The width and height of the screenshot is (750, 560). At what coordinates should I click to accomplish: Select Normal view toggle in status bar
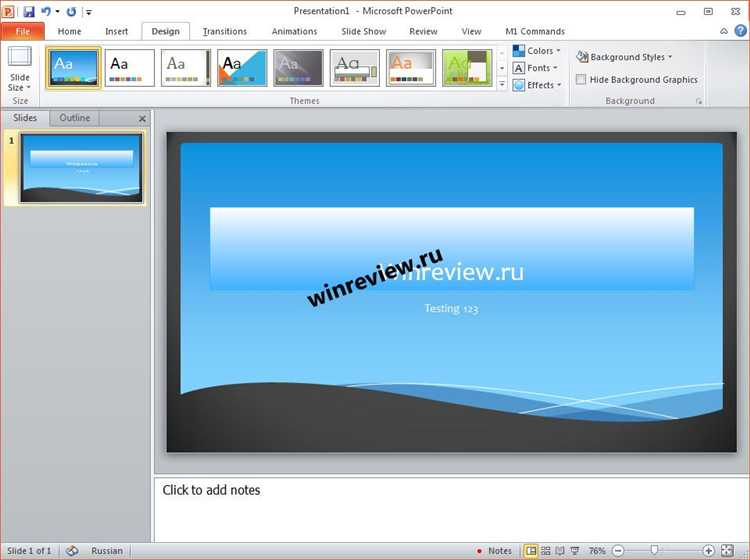tap(530, 551)
